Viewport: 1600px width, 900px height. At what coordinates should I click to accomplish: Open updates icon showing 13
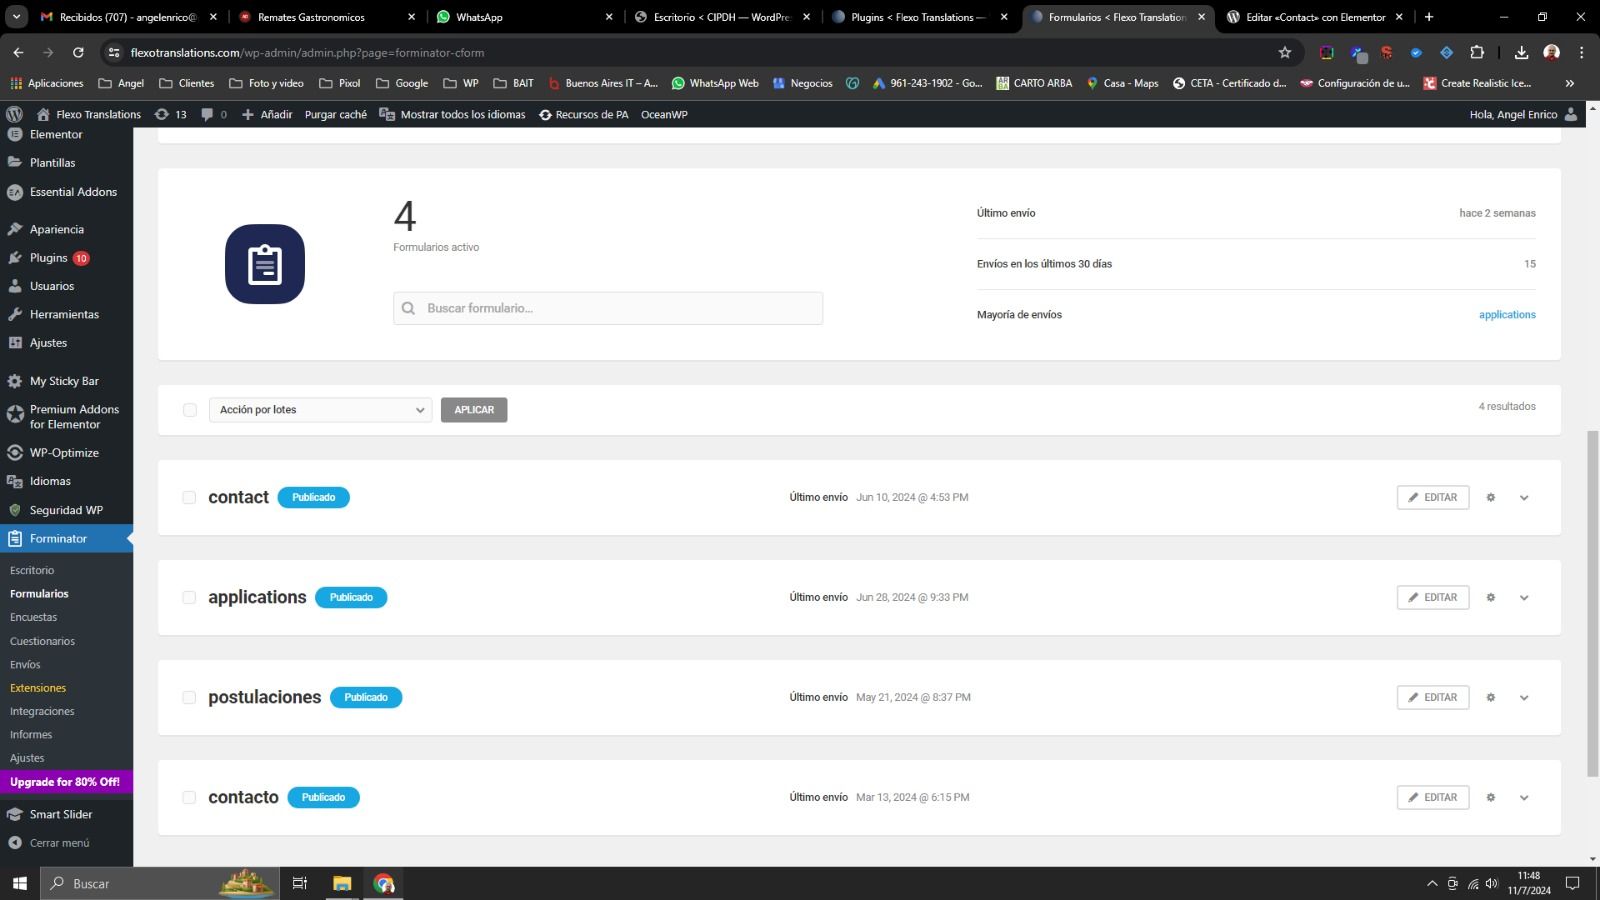[x=170, y=114]
